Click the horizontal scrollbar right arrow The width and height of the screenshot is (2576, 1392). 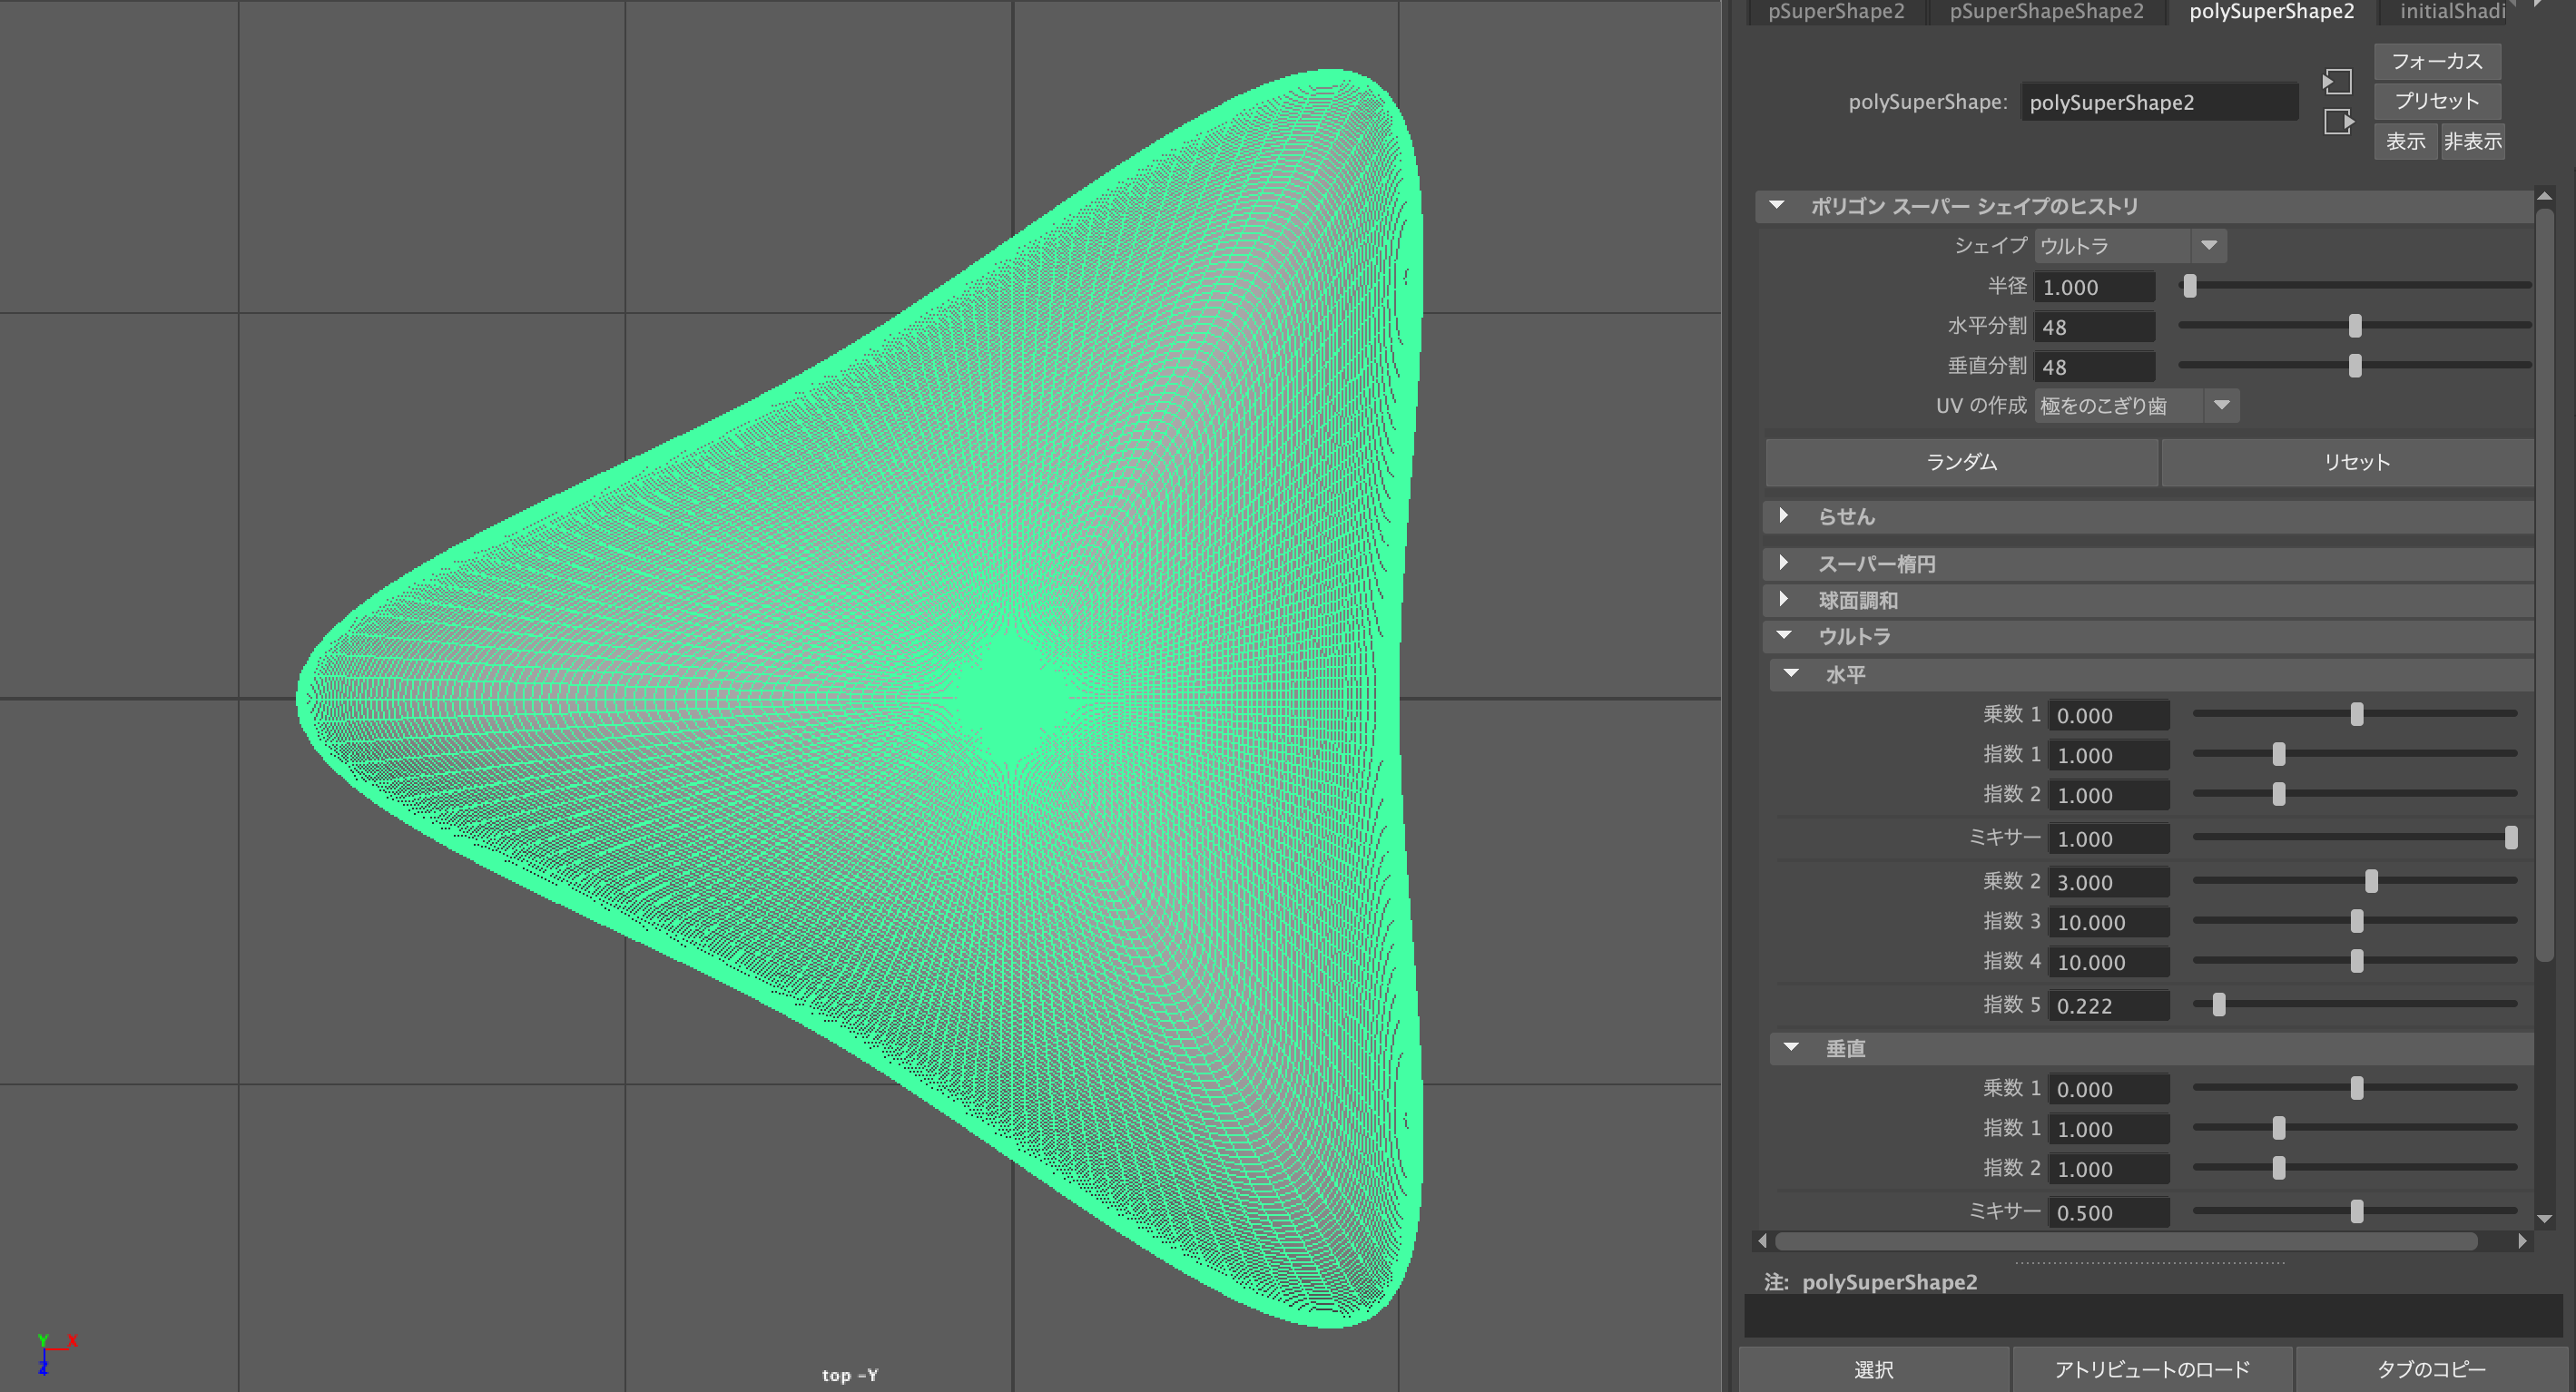pos(2522,1241)
